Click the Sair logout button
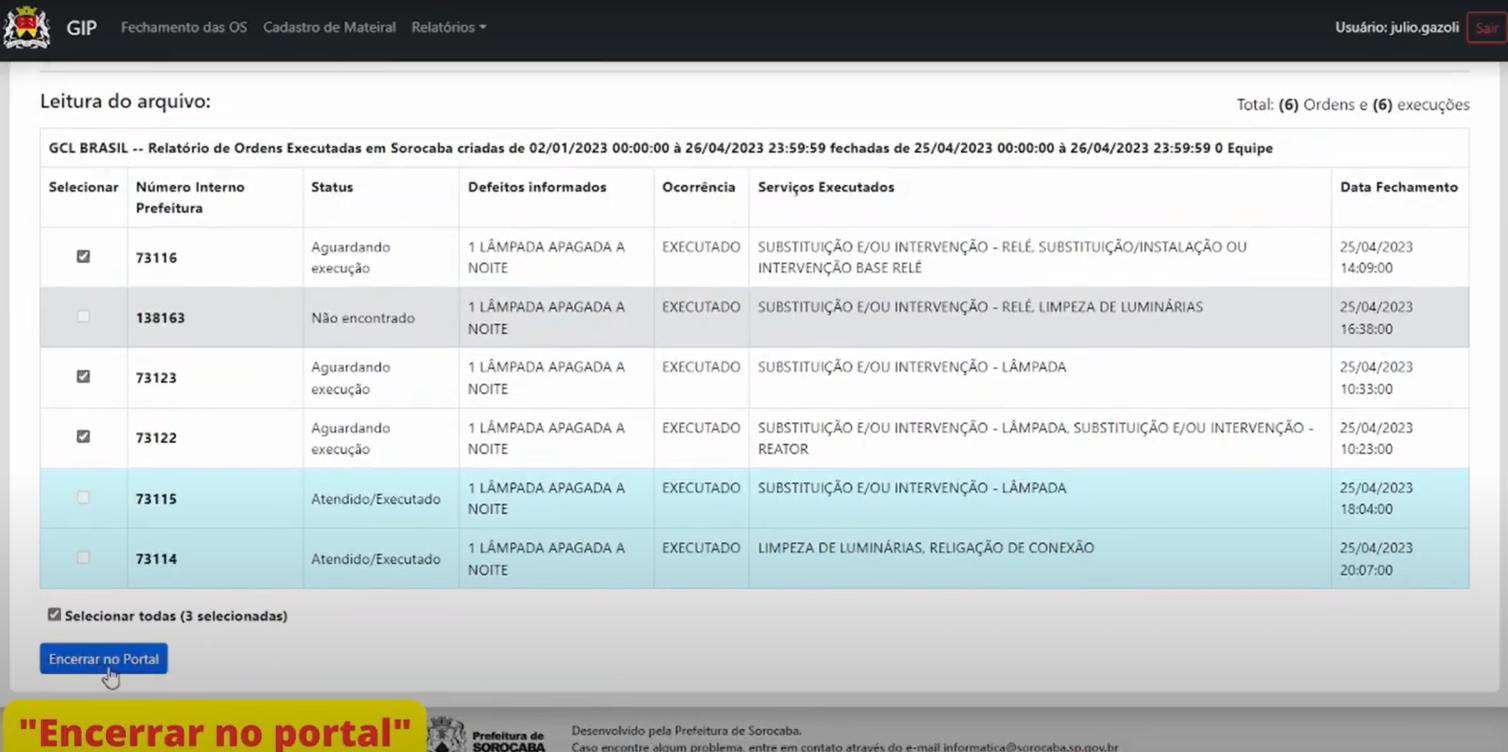The image size is (1508, 752). pos(1486,29)
